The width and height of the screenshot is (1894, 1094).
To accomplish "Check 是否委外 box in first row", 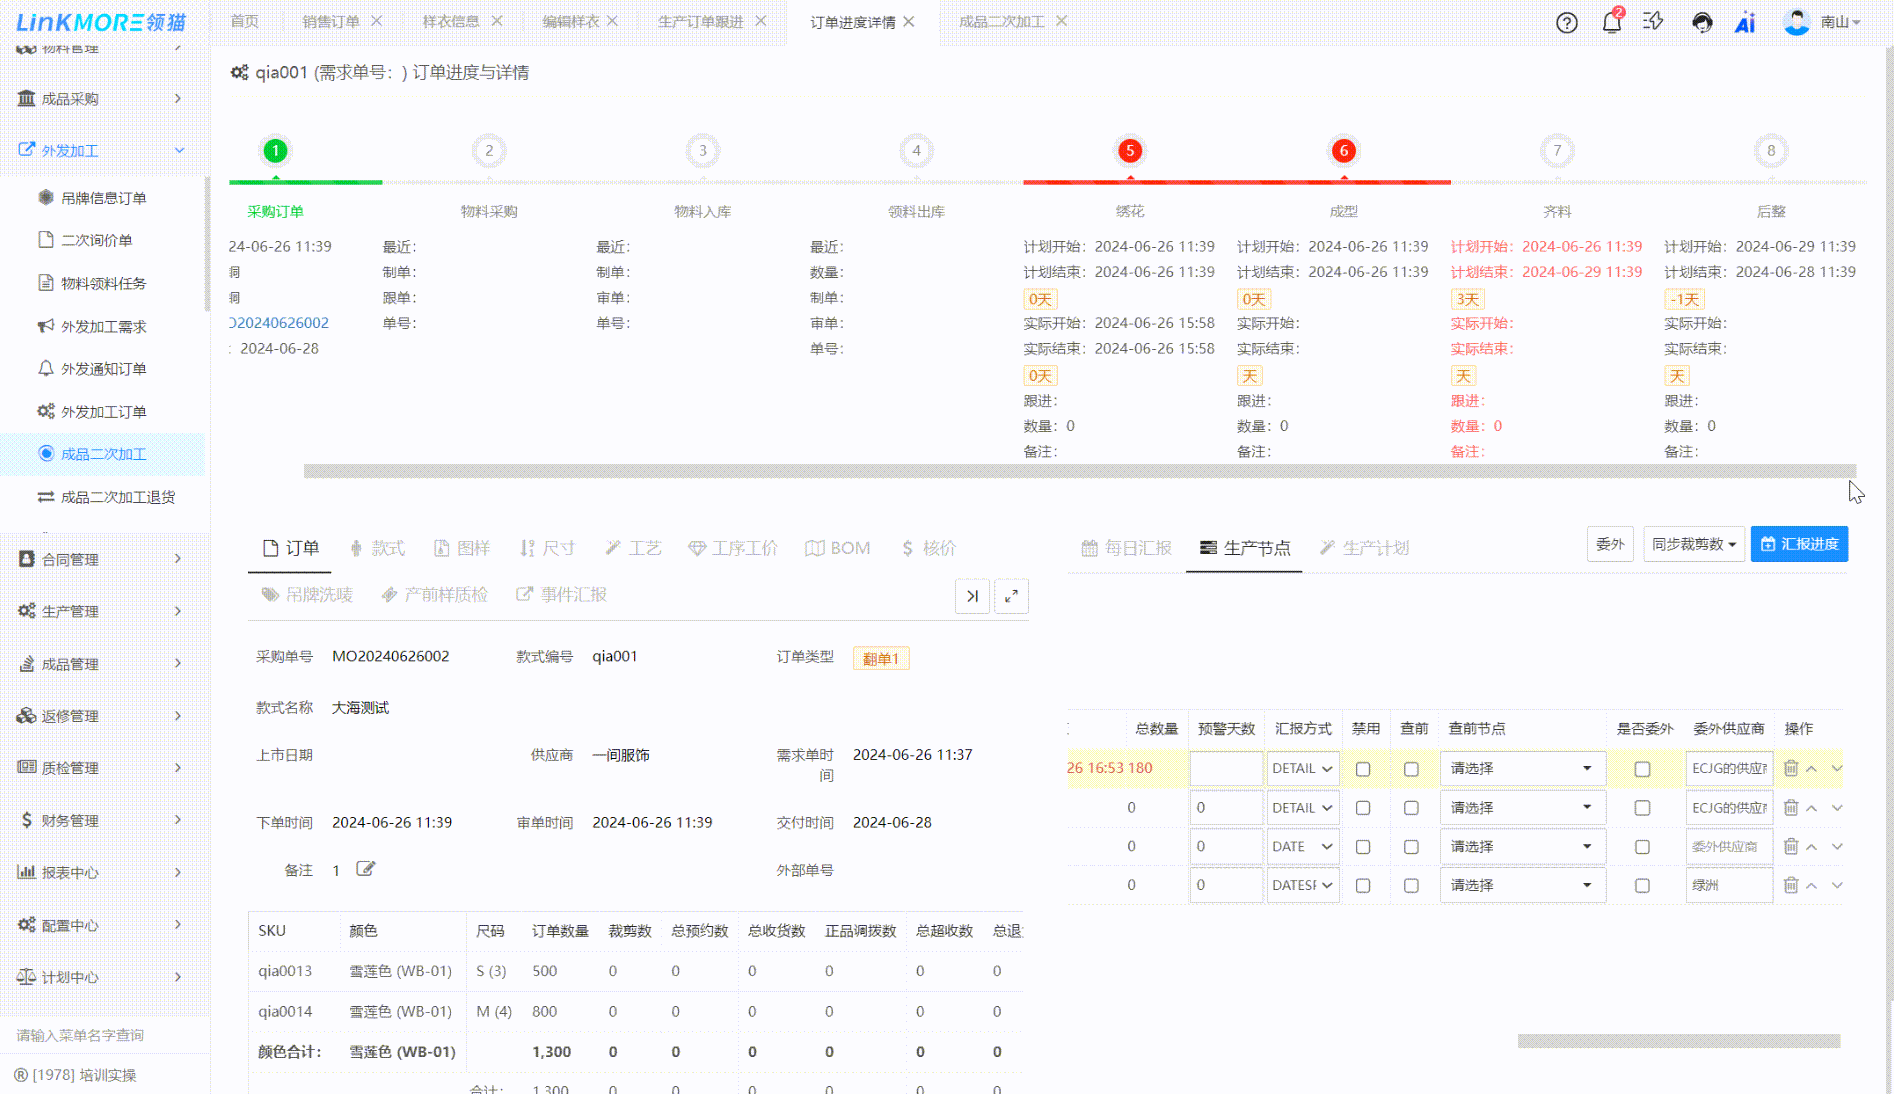I will click(x=1642, y=769).
